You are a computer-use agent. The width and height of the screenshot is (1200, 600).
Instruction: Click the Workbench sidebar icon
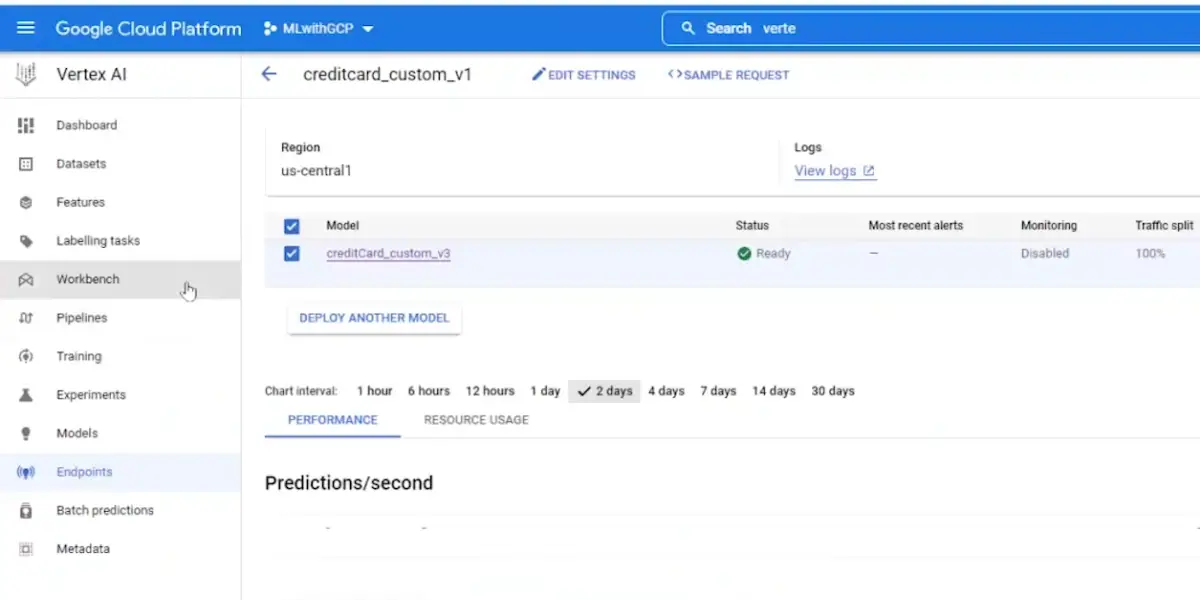[26, 280]
